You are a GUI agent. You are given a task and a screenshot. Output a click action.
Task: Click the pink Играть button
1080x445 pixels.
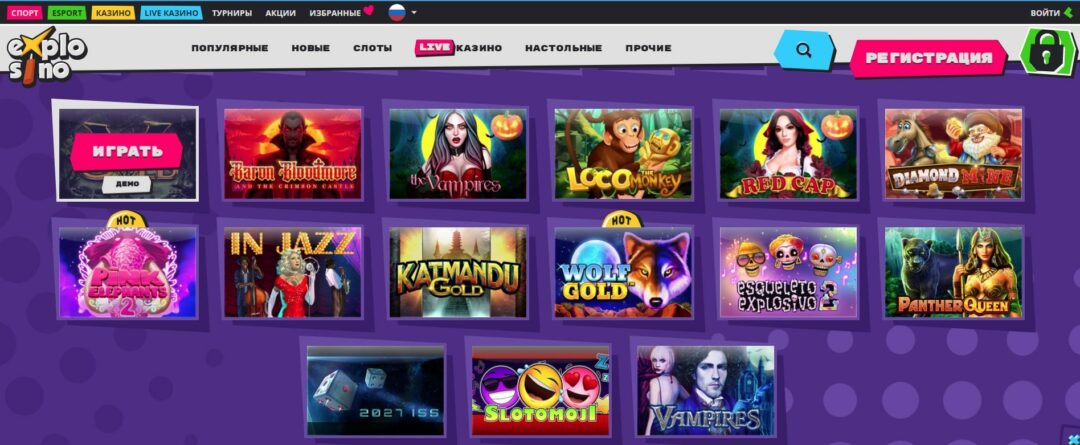pyautogui.click(x=126, y=152)
